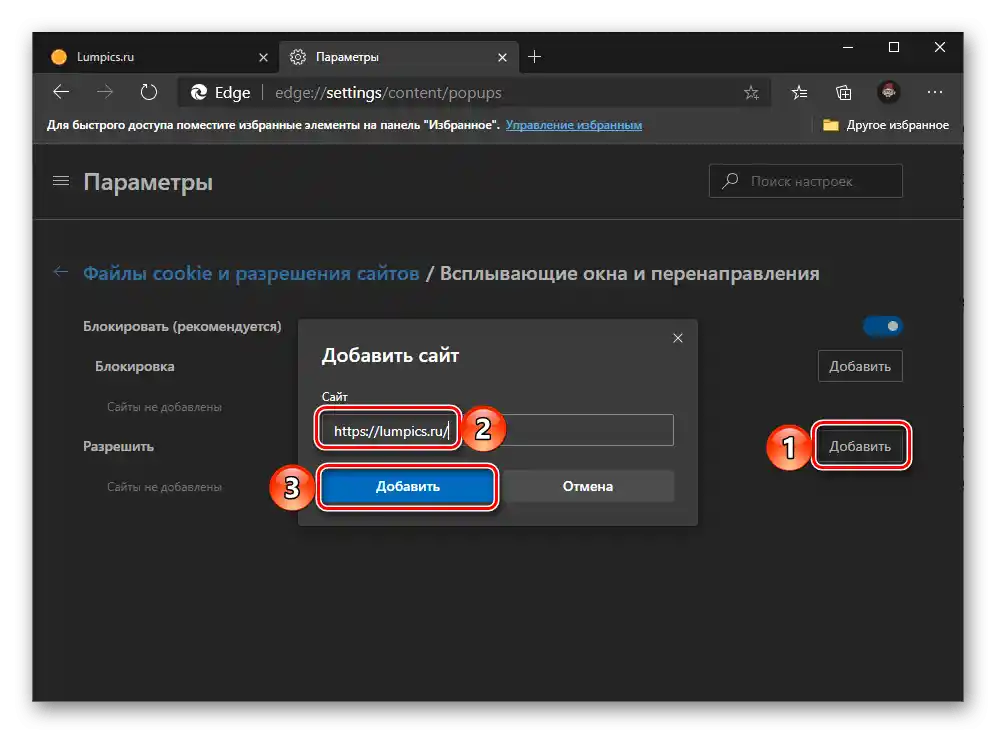
Task: Open the Другое избранное folder
Action: pyautogui.click(x=885, y=125)
